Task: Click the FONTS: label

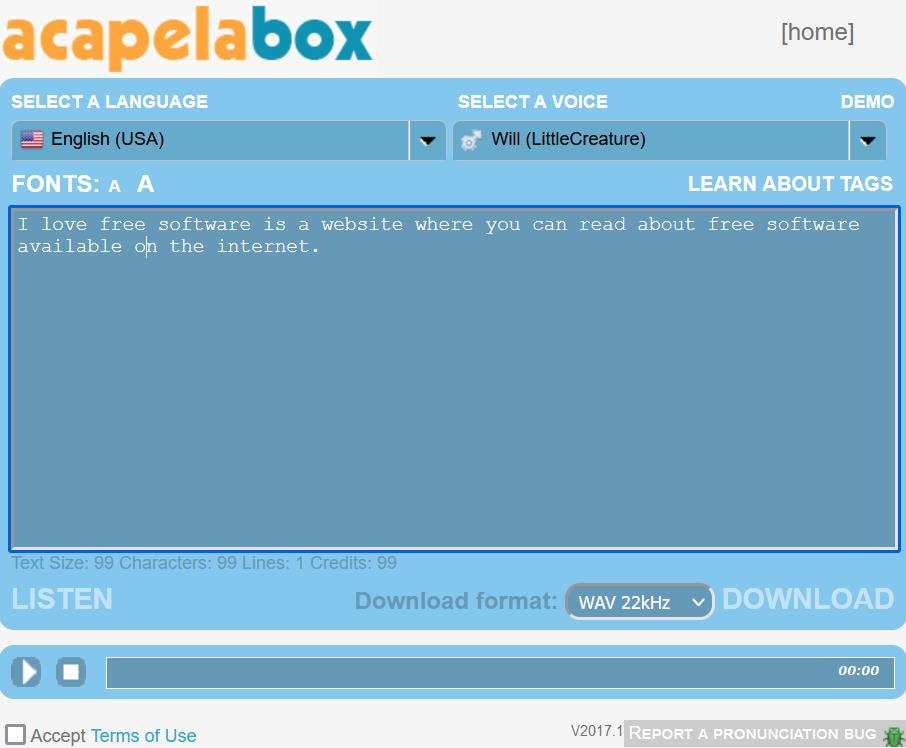Action: (x=55, y=184)
